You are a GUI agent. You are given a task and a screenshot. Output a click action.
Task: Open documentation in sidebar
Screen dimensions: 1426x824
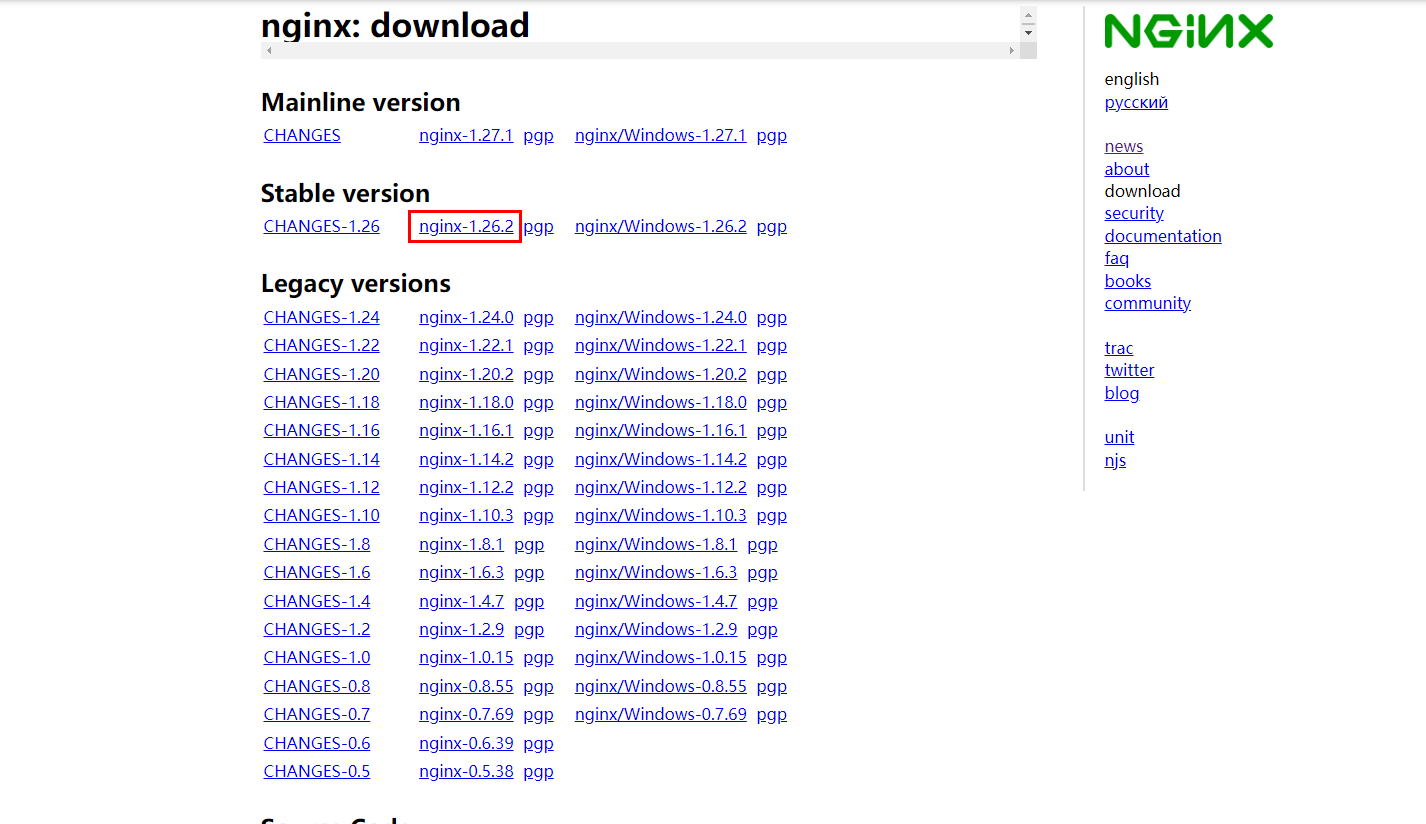click(x=1163, y=236)
